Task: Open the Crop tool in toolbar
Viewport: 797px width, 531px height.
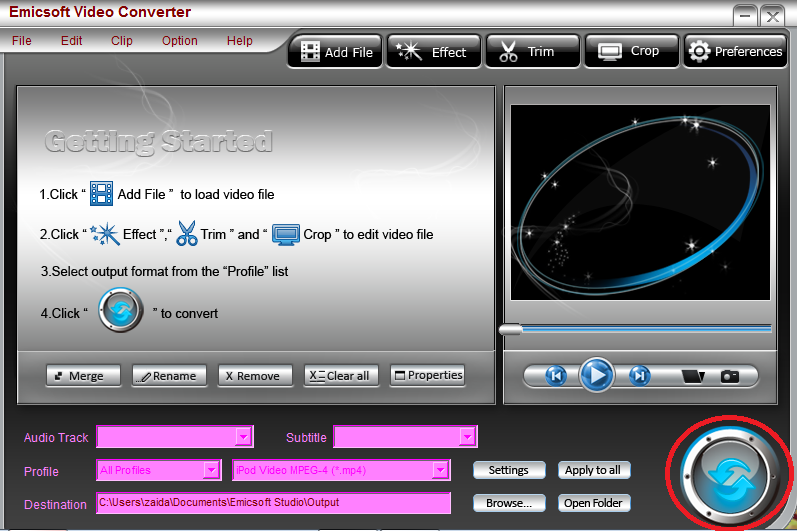Action: coord(632,51)
